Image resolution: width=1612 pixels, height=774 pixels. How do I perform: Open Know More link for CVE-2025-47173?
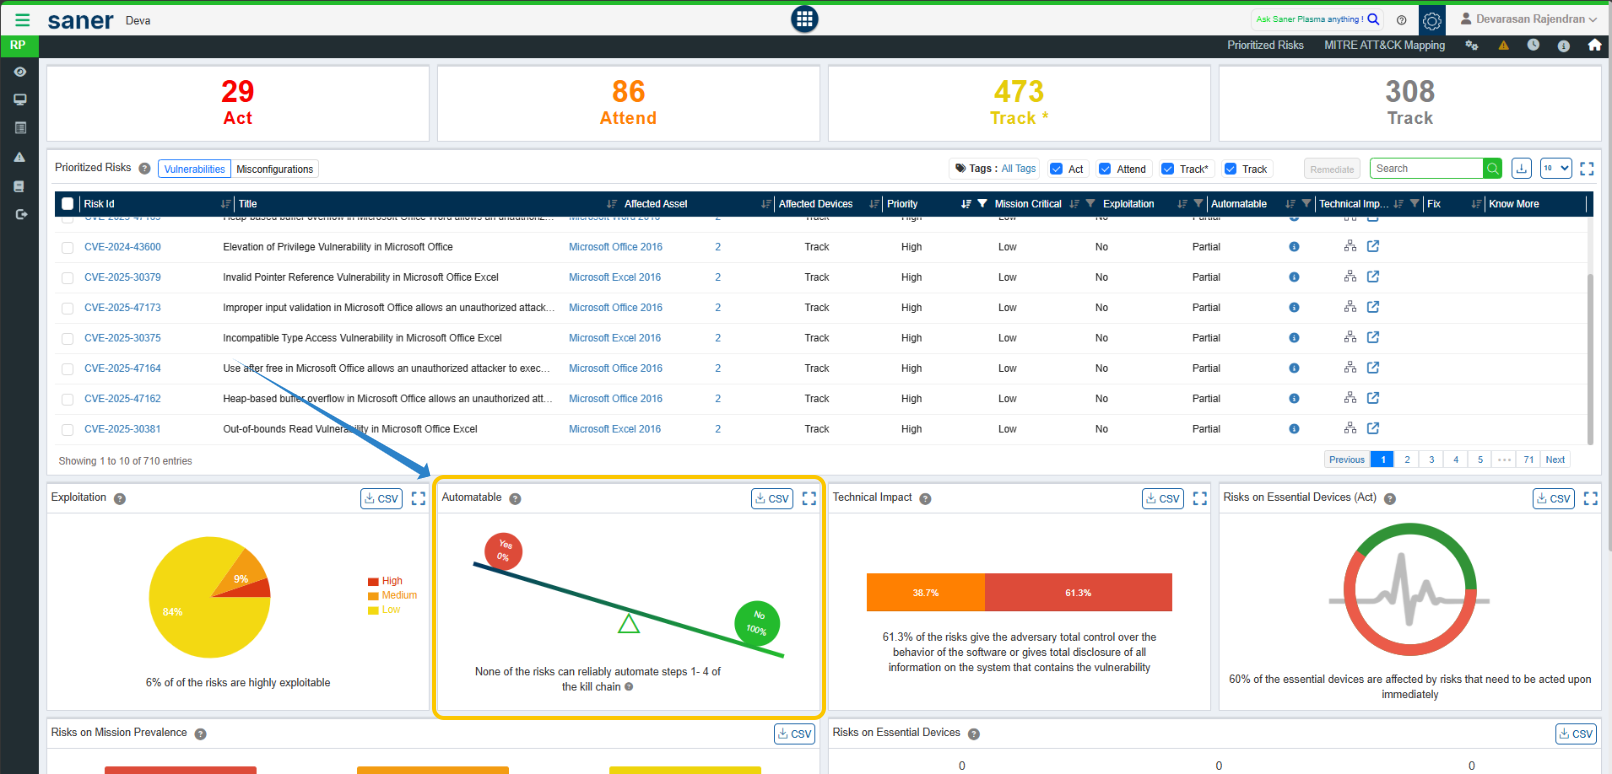pos(1373,307)
